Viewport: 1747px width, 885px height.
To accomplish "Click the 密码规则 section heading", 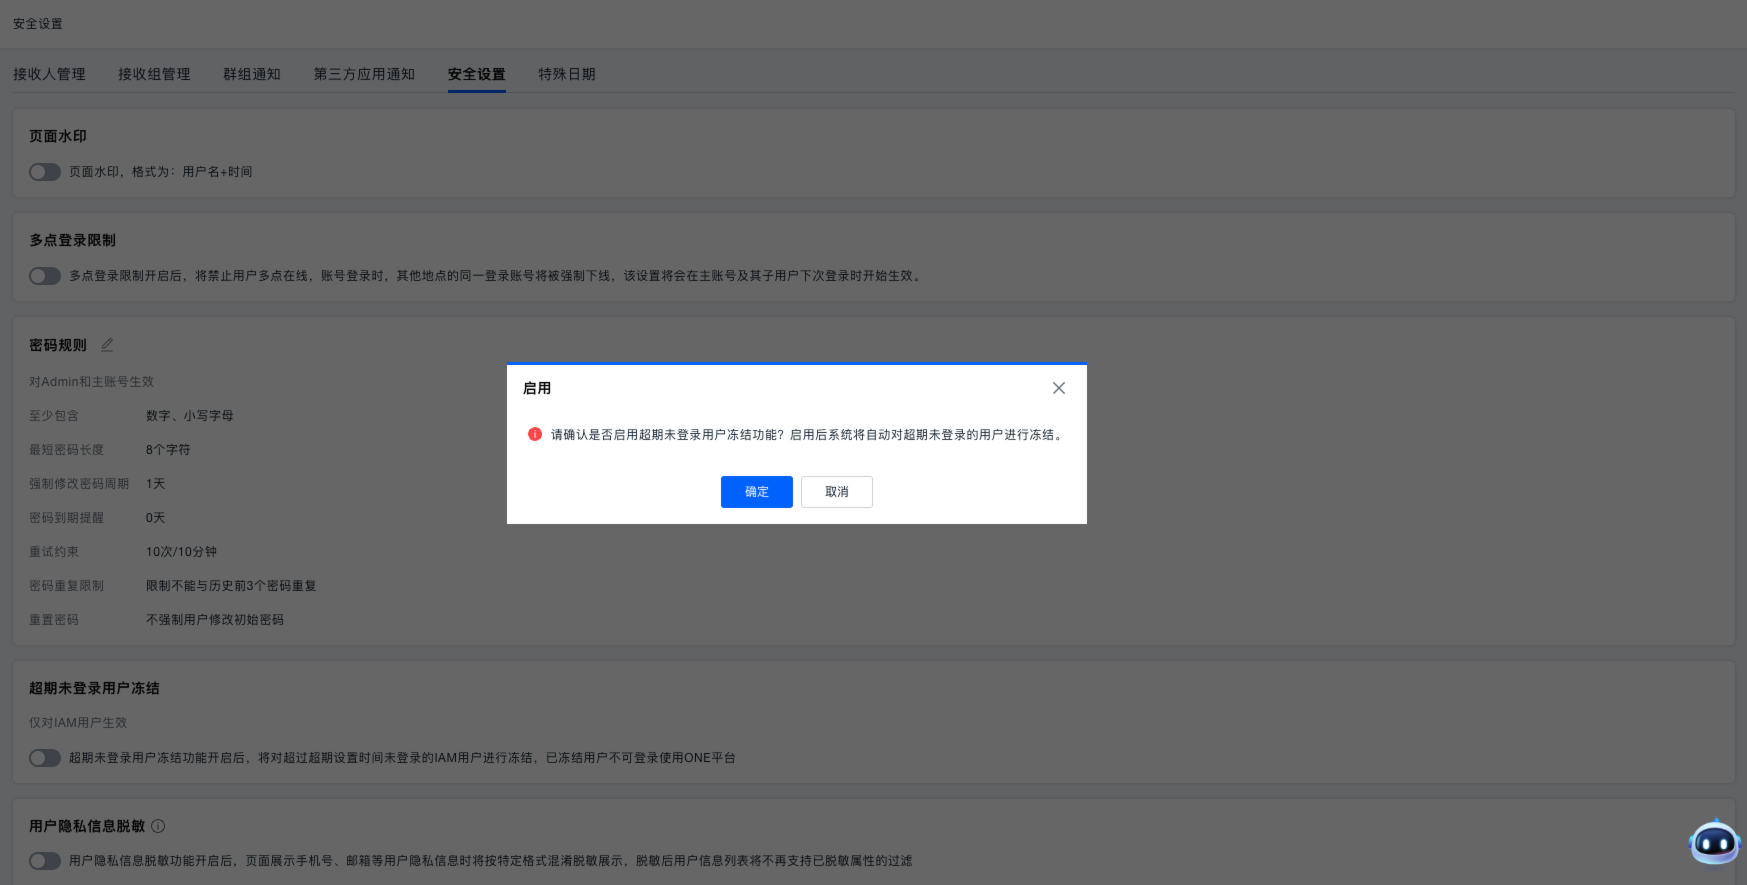I will (58, 345).
